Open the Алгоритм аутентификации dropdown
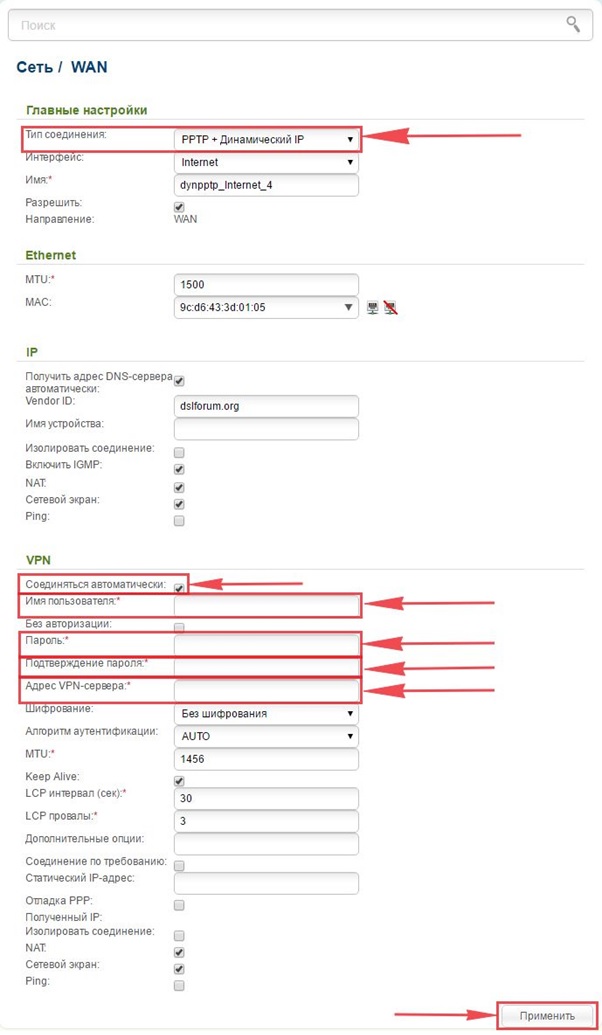This screenshot has width=602, height=1035. [265, 736]
